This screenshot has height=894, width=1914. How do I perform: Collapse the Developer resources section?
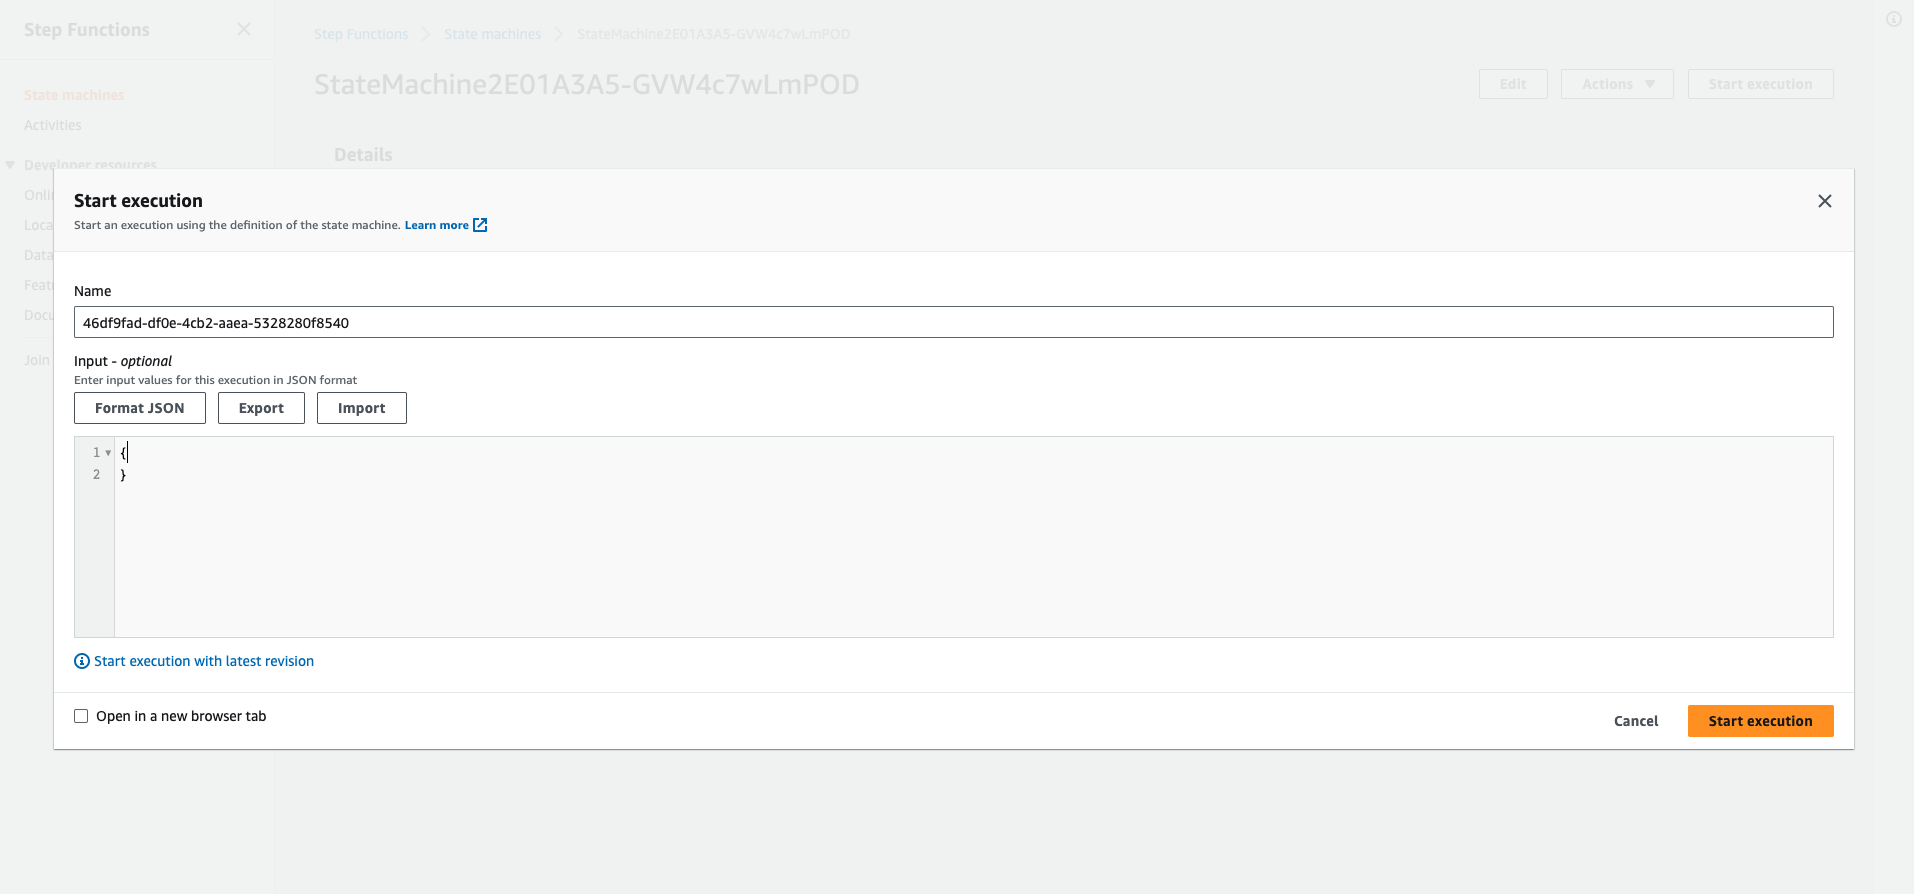tap(10, 164)
